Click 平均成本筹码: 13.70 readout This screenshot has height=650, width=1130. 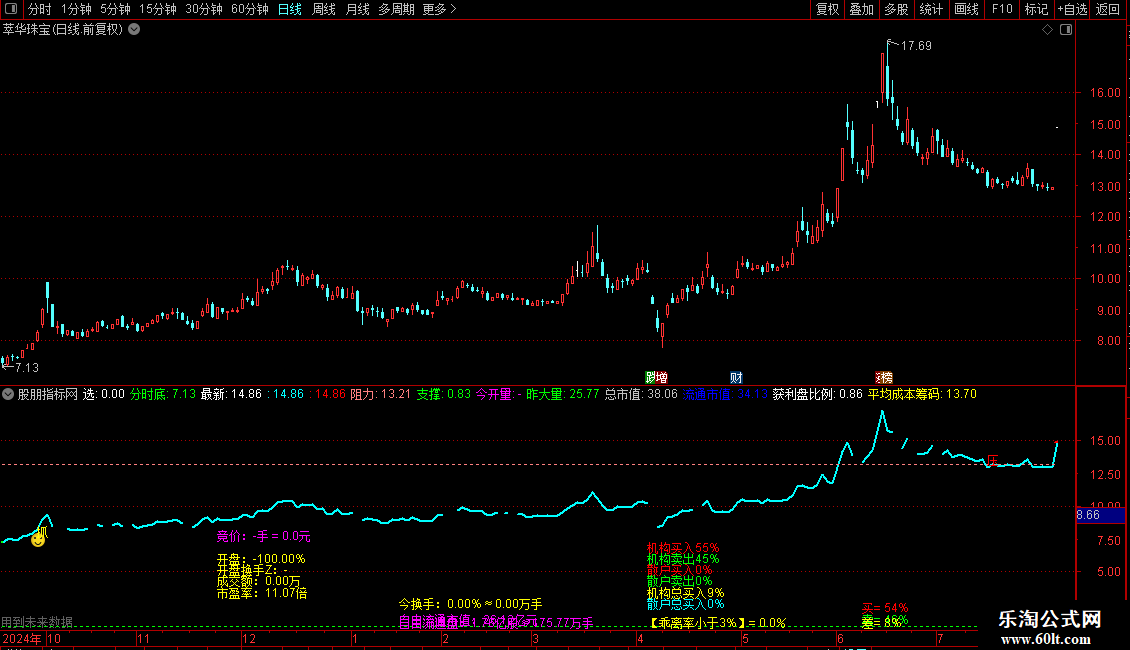point(922,394)
